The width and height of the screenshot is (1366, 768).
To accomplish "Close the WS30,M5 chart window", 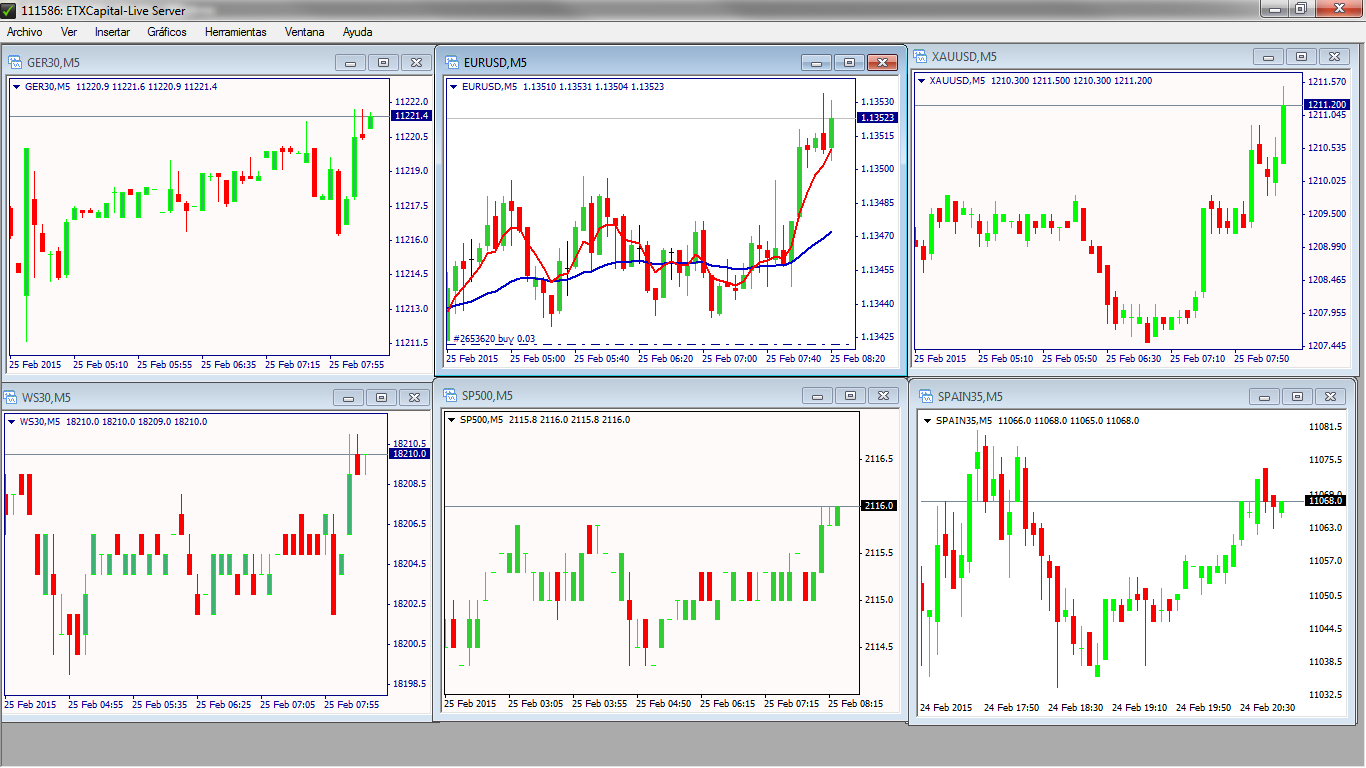I will (414, 397).
